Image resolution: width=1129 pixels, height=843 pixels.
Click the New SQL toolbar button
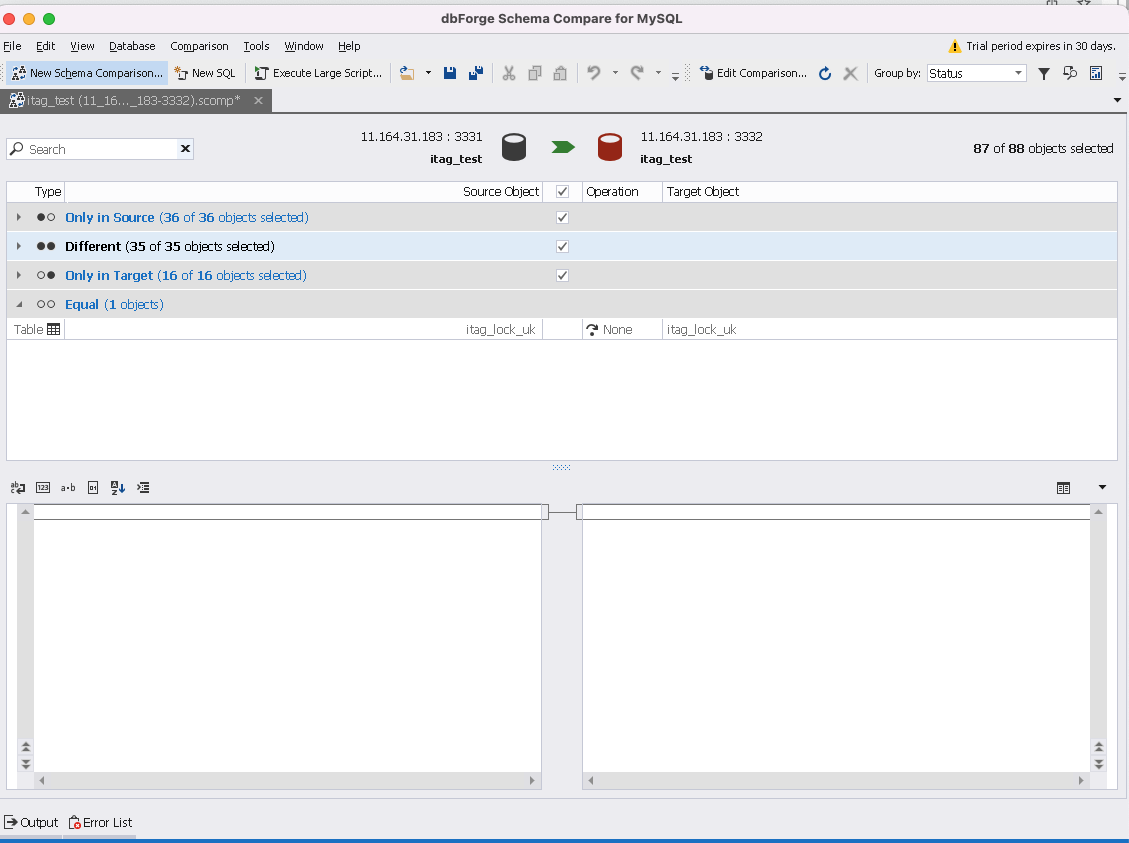click(205, 73)
